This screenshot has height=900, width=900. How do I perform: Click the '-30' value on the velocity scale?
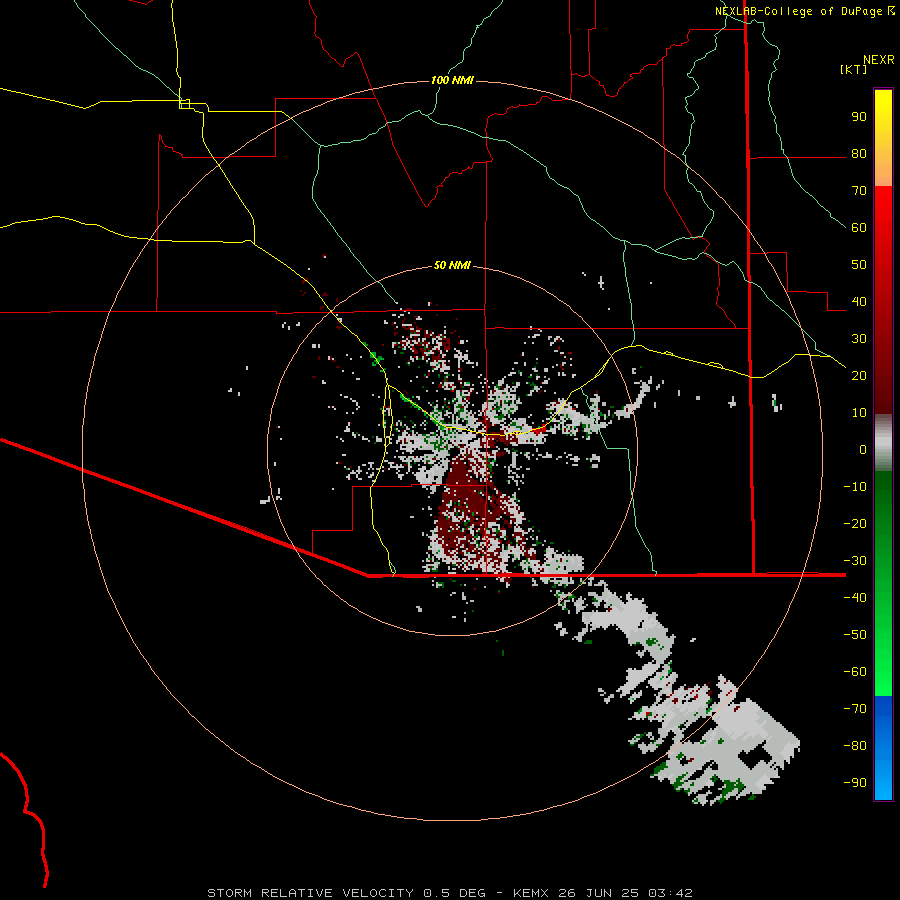click(x=855, y=561)
